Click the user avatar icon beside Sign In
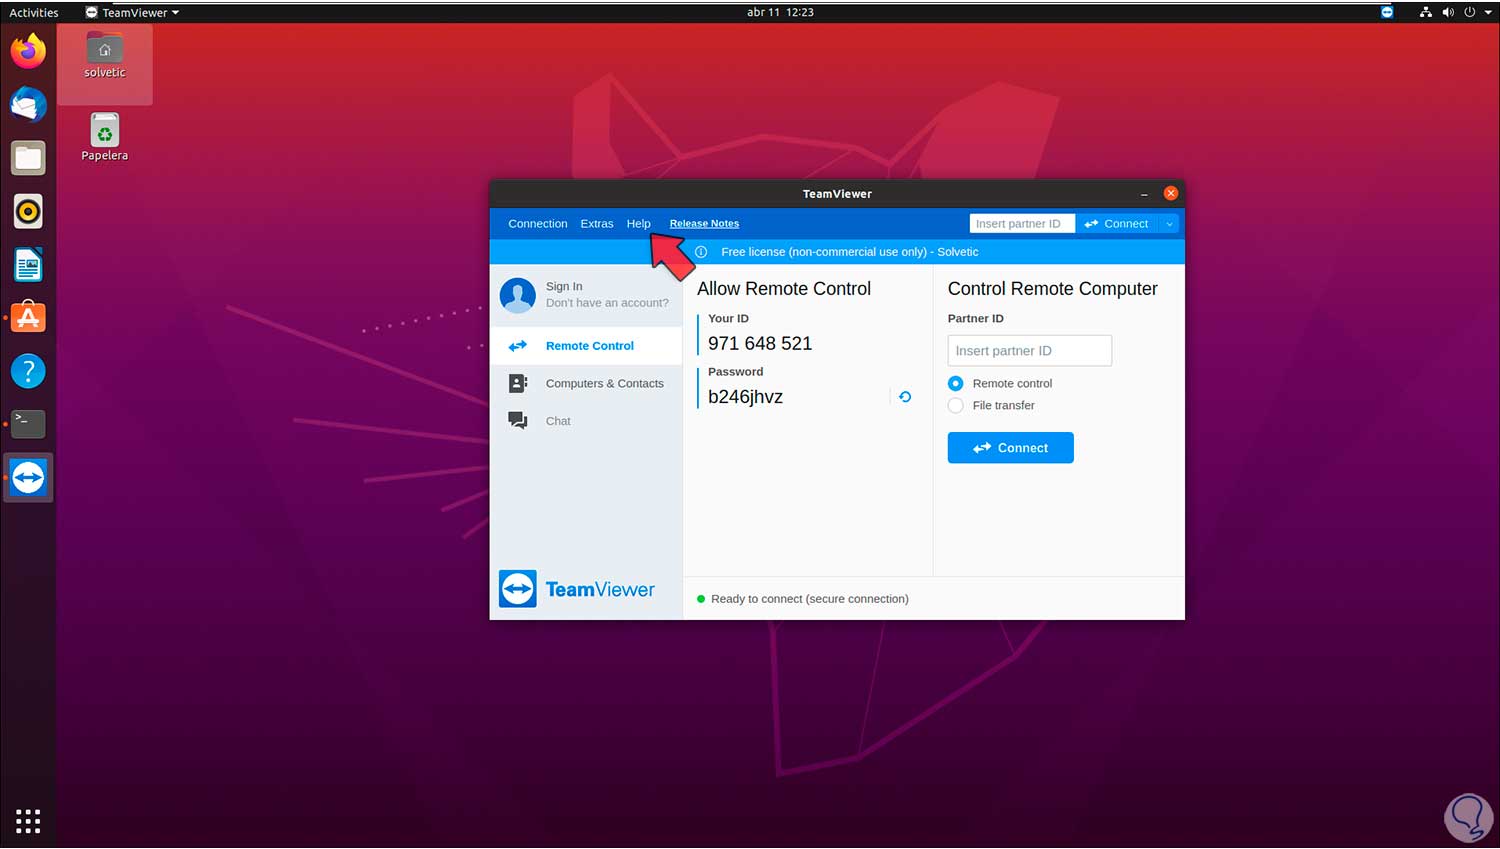Screen dimensions: 1500x849 (x=518, y=295)
